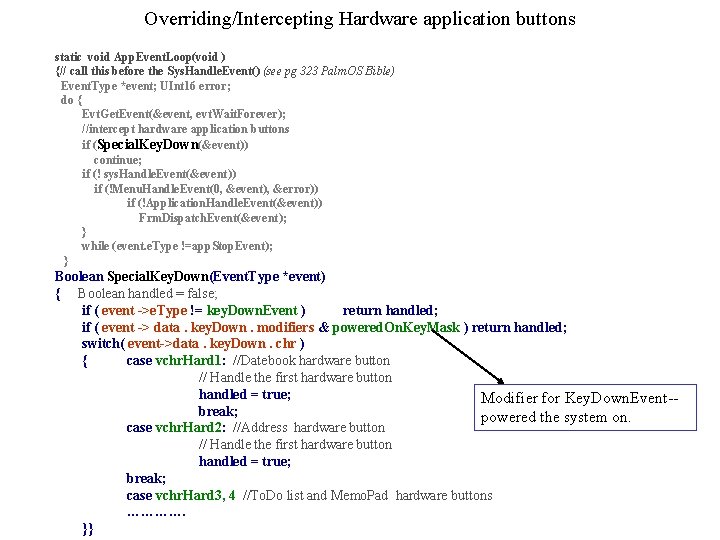Click the 'Boolean handled = false;' line
This screenshot has width=720, height=540.
pos(147,293)
